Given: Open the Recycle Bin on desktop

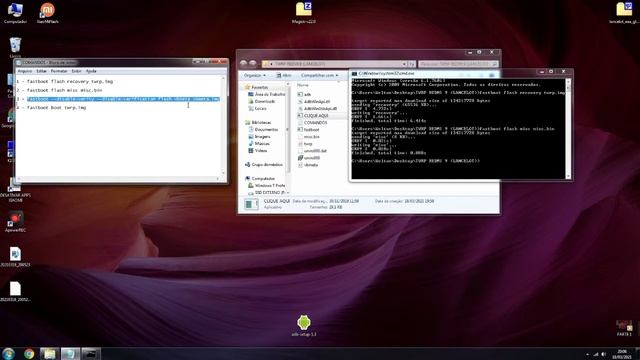Looking at the screenshot, I should [15, 47].
